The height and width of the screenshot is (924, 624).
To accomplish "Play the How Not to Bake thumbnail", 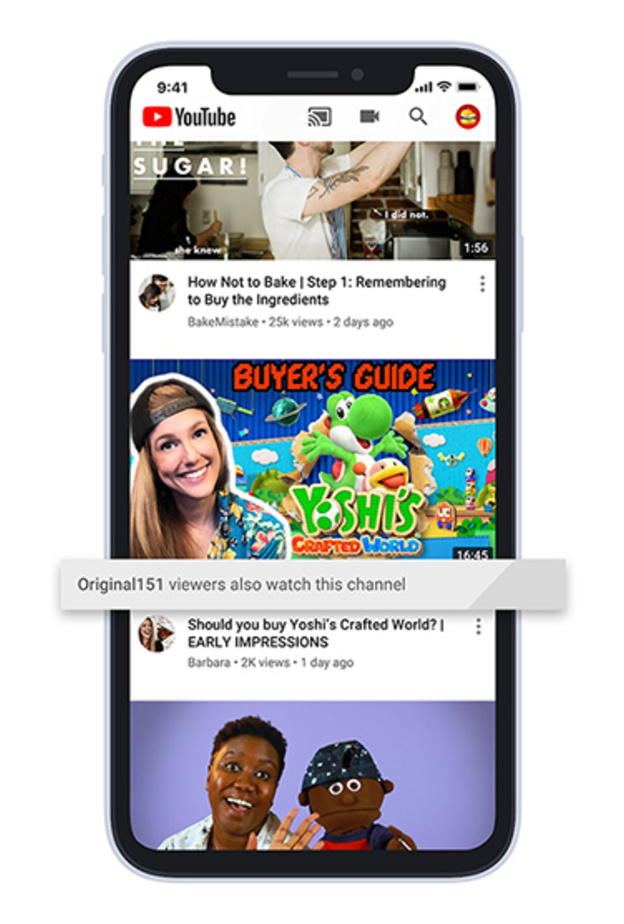I will pyautogui.click(x=312, y=200).
